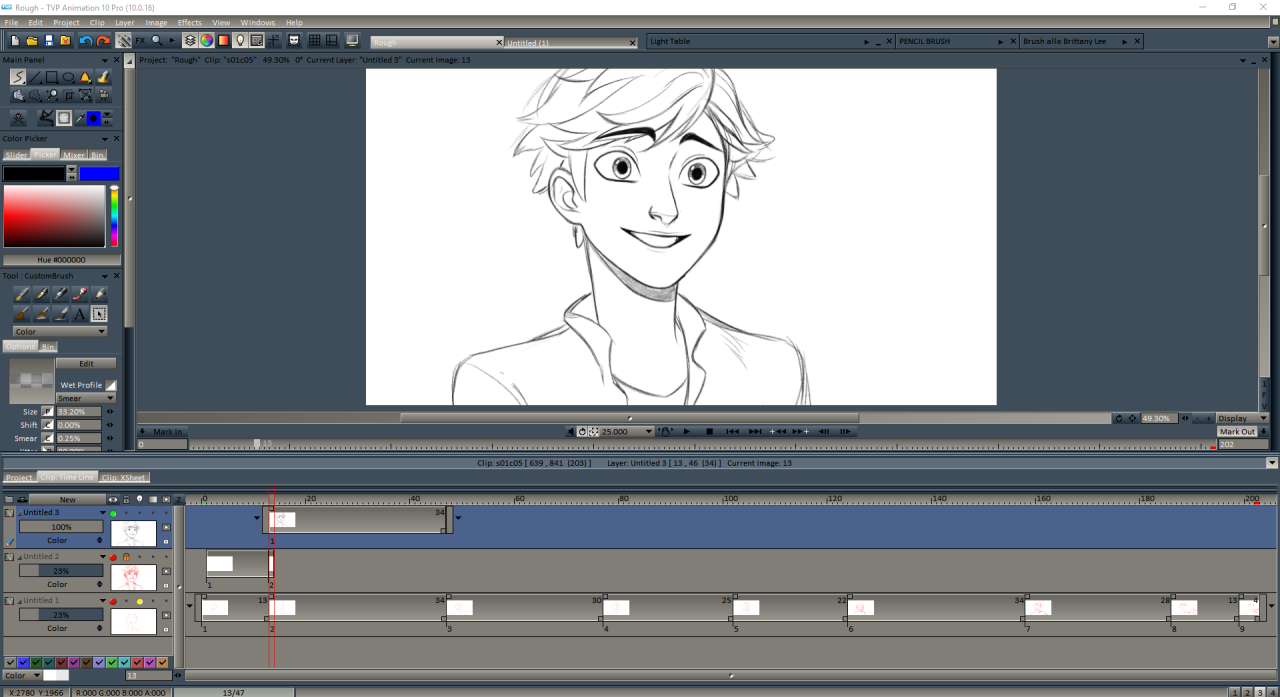Select the rectangle tool in Main Panel
Screen dimensions: 1280x697
(x=52, y=77)
